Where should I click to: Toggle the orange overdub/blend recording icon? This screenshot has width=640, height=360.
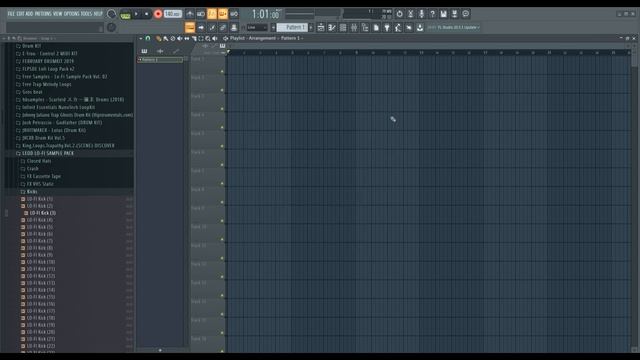tap(223, 14)
